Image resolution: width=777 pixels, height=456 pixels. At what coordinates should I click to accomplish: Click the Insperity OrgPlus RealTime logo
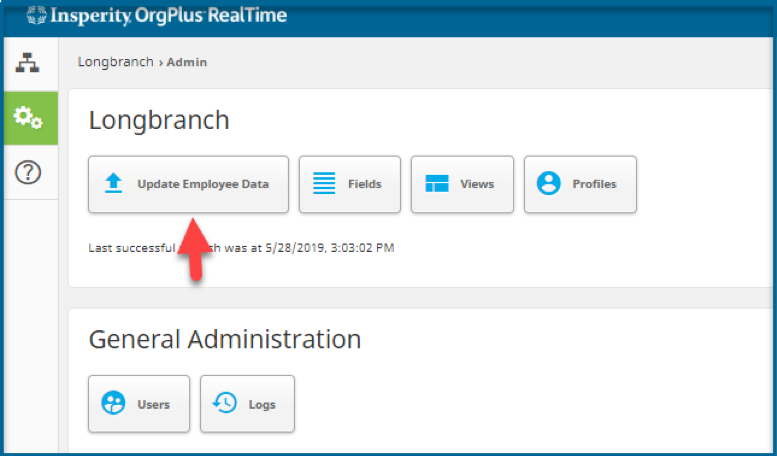157,15
